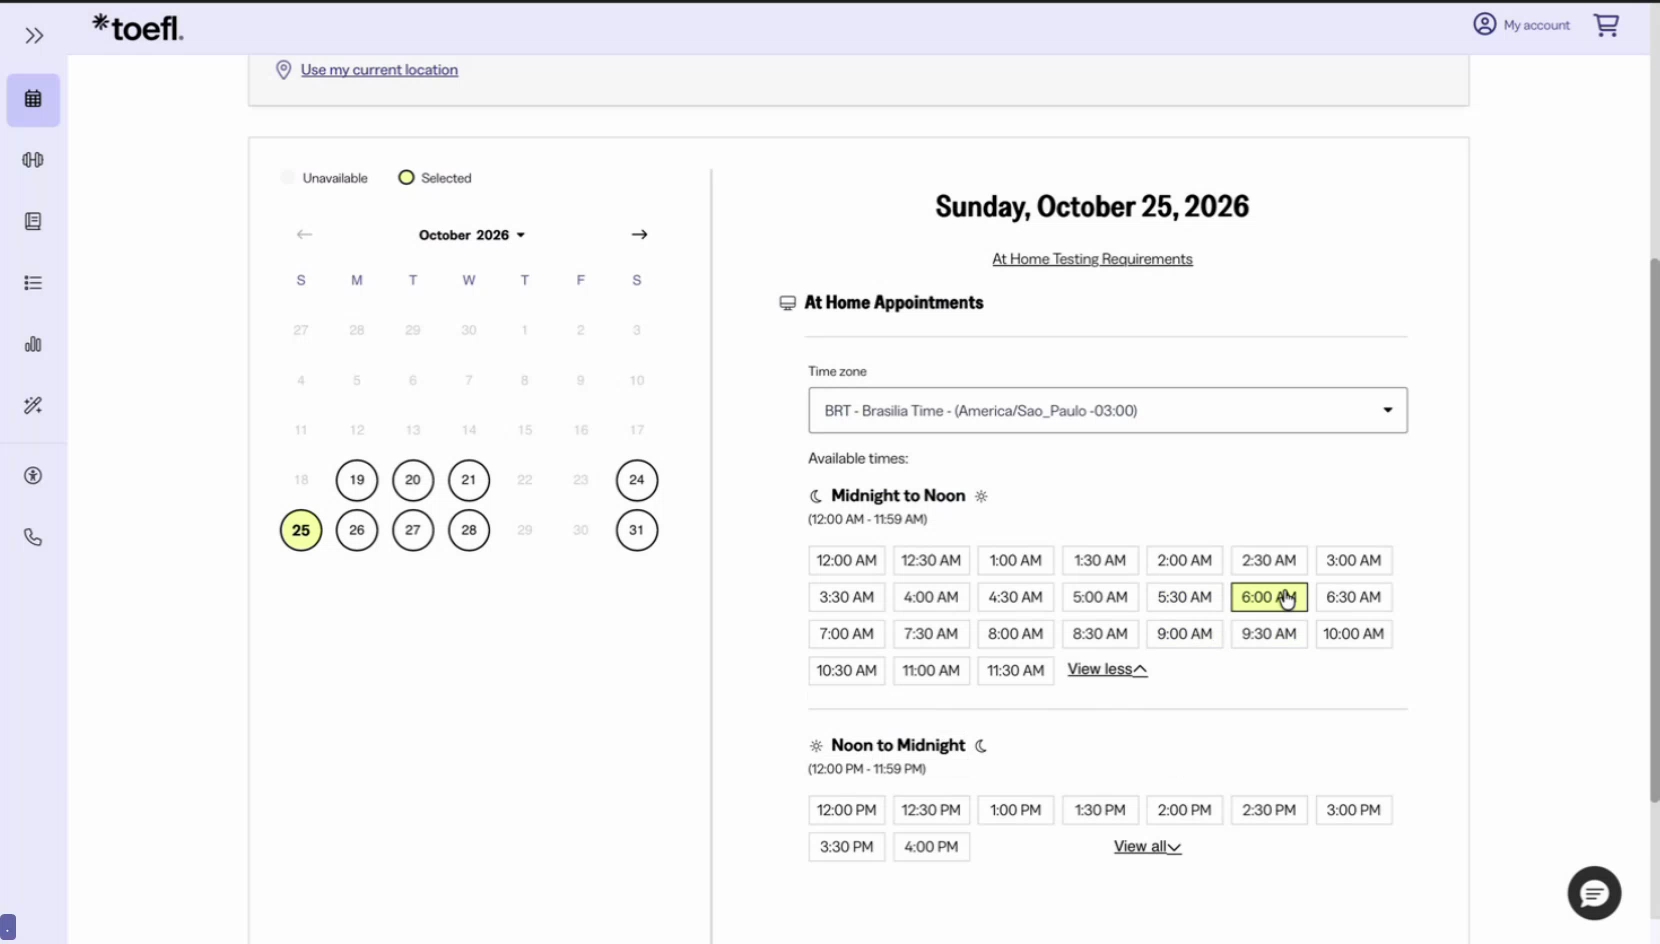This screenshot has width=1660, height=944.
Task: Open At Home Testing Requirements link
Action: [1092, 259]
